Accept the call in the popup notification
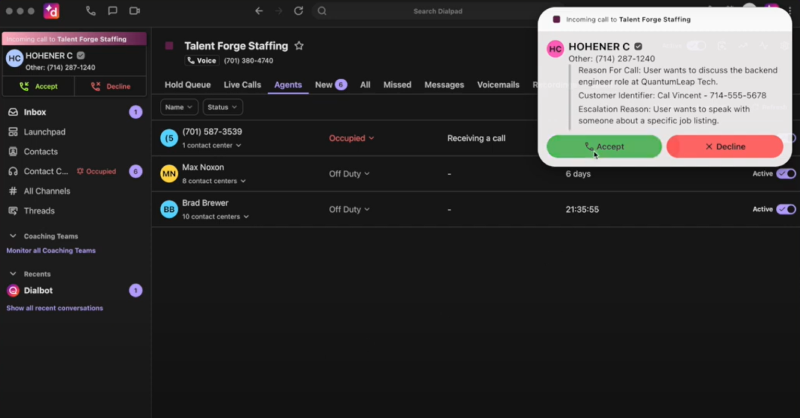 pyautogui.click(x=604, y=146)
